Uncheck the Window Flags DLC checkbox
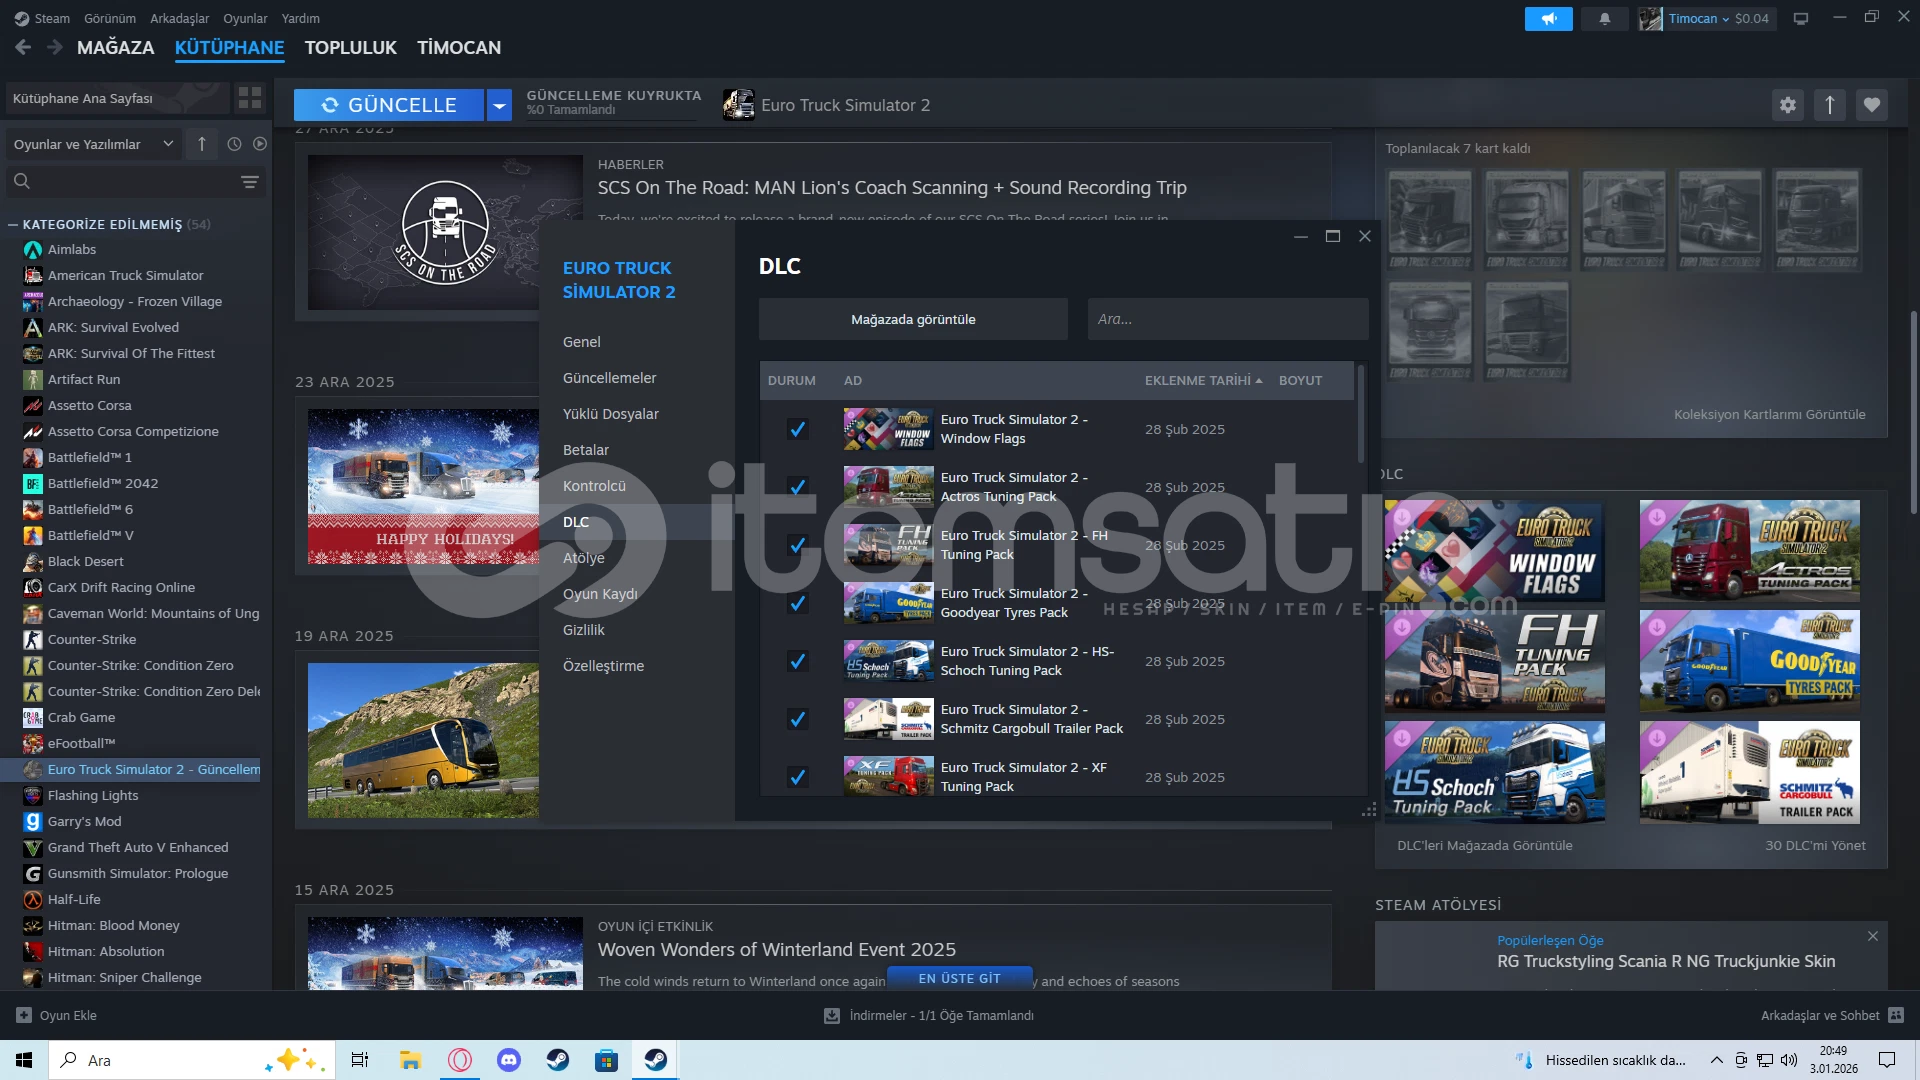The width and height of the screenshot is (1920, 1080). click(x=797, y=429)
